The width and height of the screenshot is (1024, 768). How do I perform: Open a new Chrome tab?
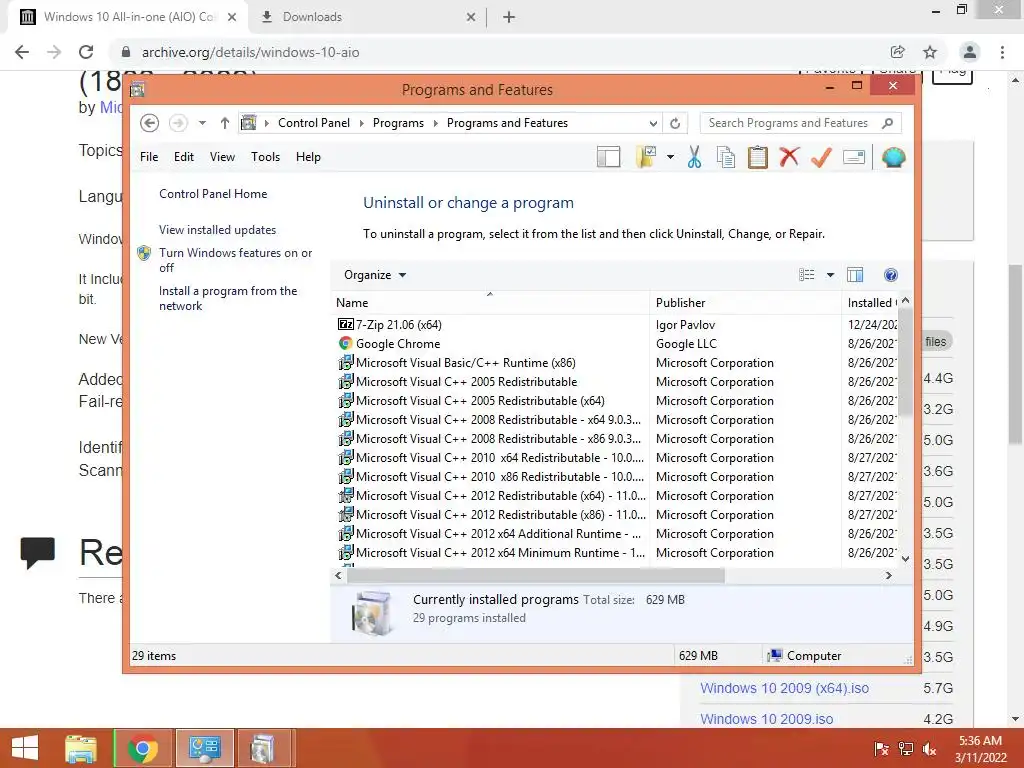point(509,17)
